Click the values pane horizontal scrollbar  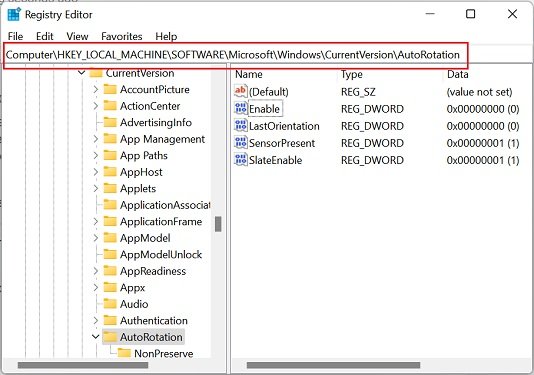(333, 365)
